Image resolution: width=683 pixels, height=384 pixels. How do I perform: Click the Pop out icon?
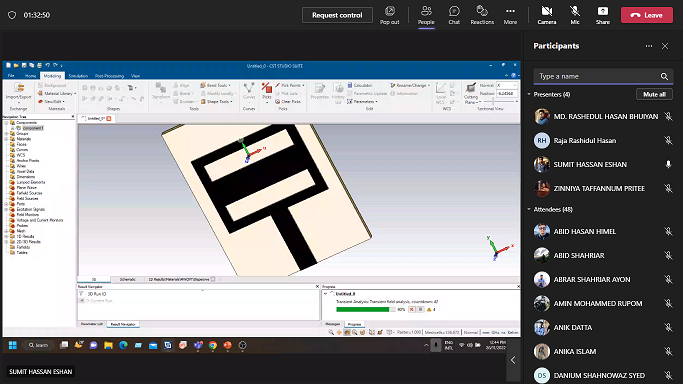[389, 11]
